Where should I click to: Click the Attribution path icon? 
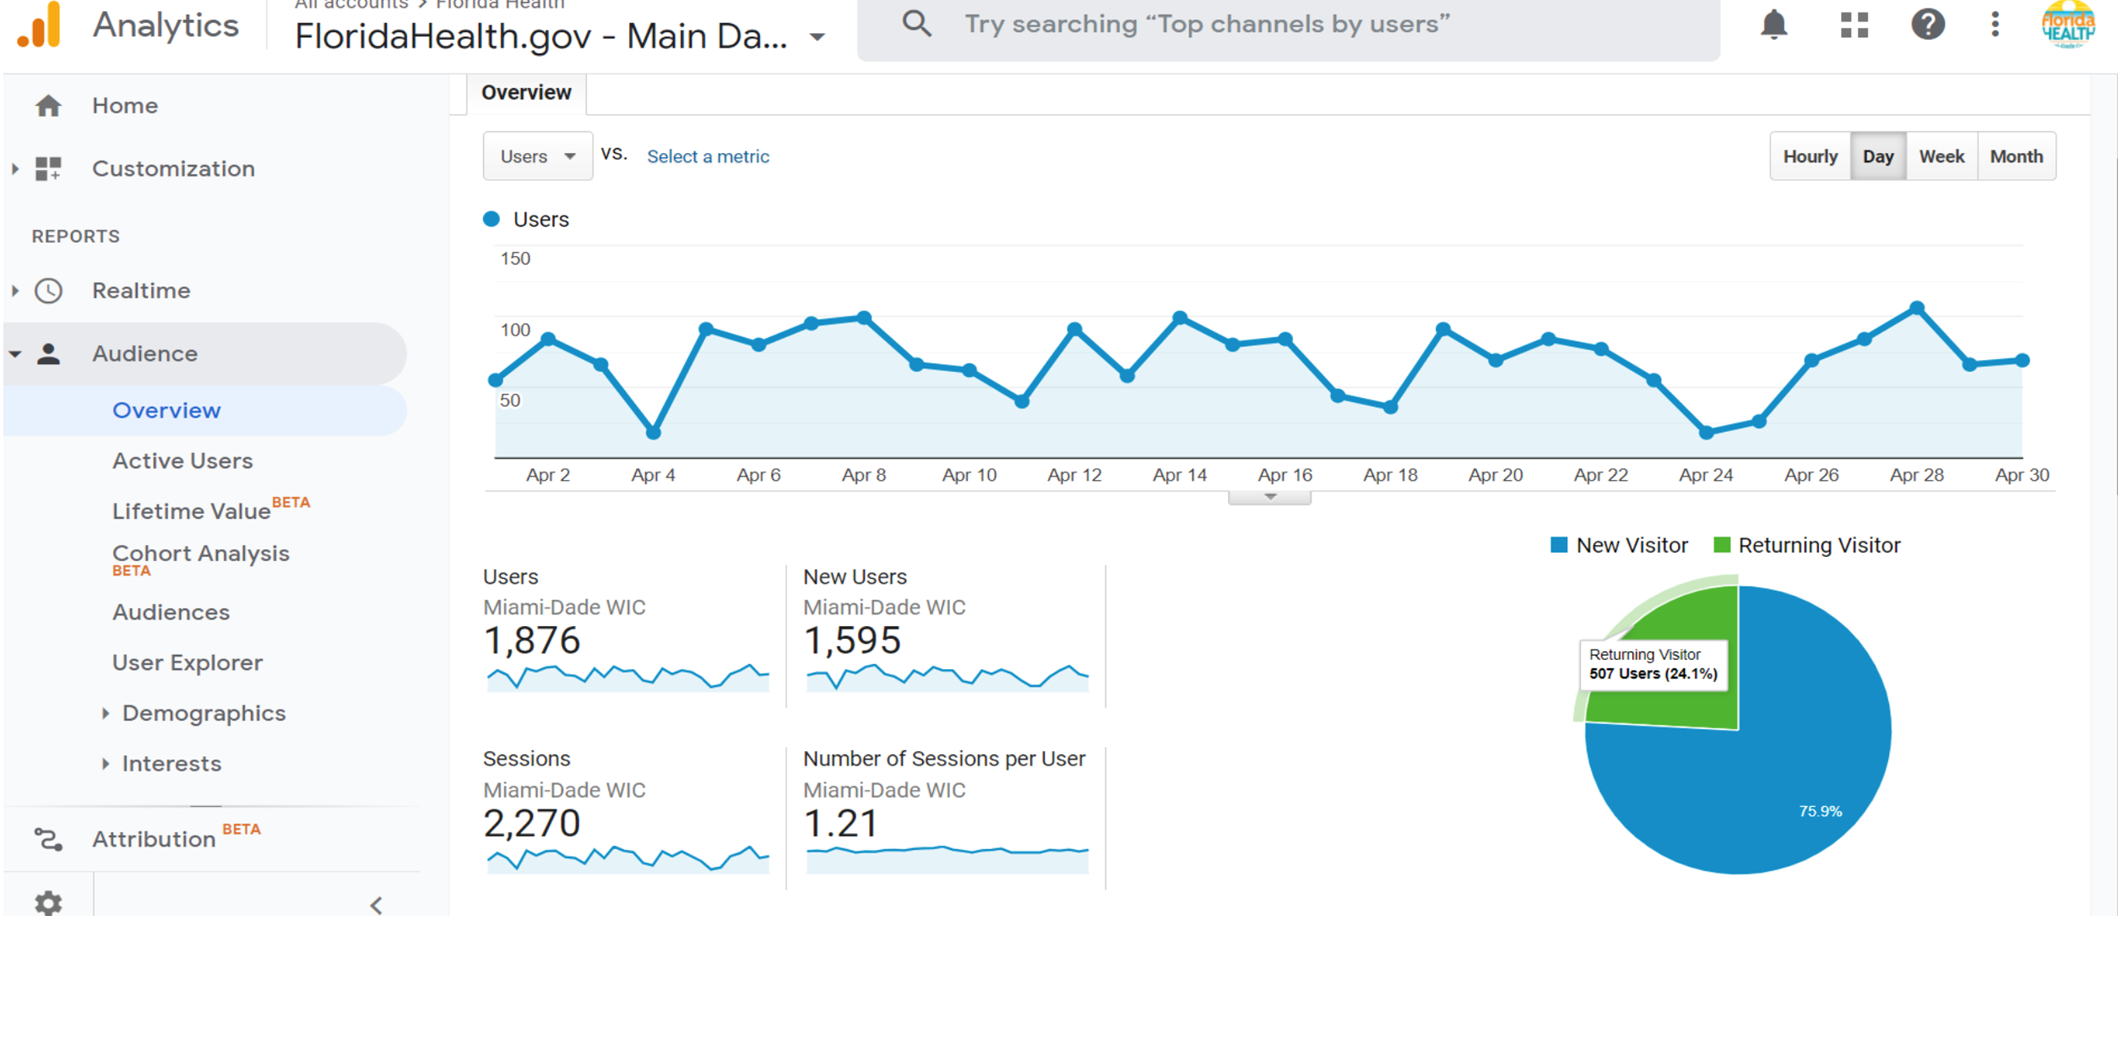tap(48, 839)
